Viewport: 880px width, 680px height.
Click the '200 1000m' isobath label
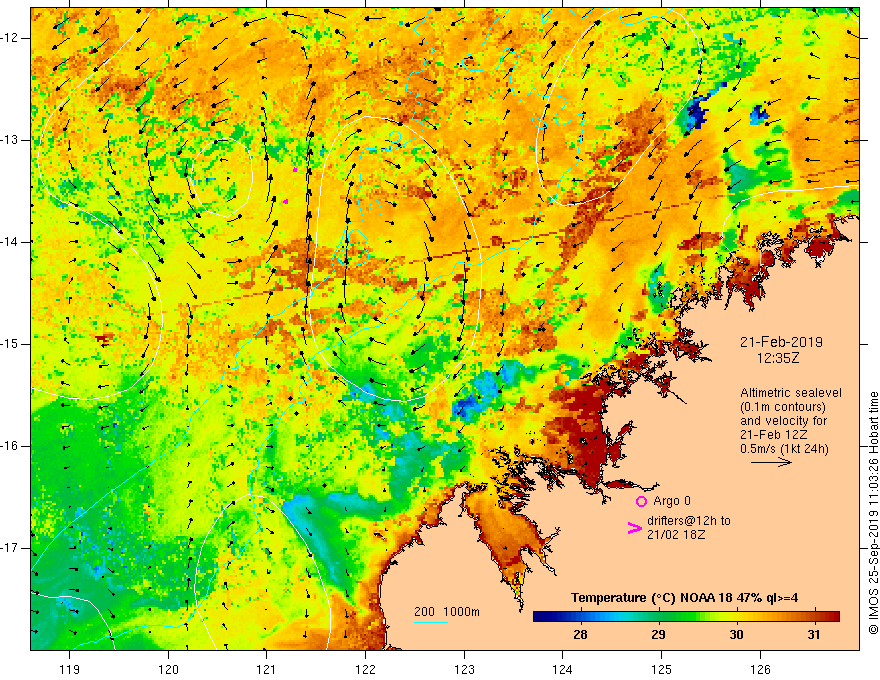(447, 612)
